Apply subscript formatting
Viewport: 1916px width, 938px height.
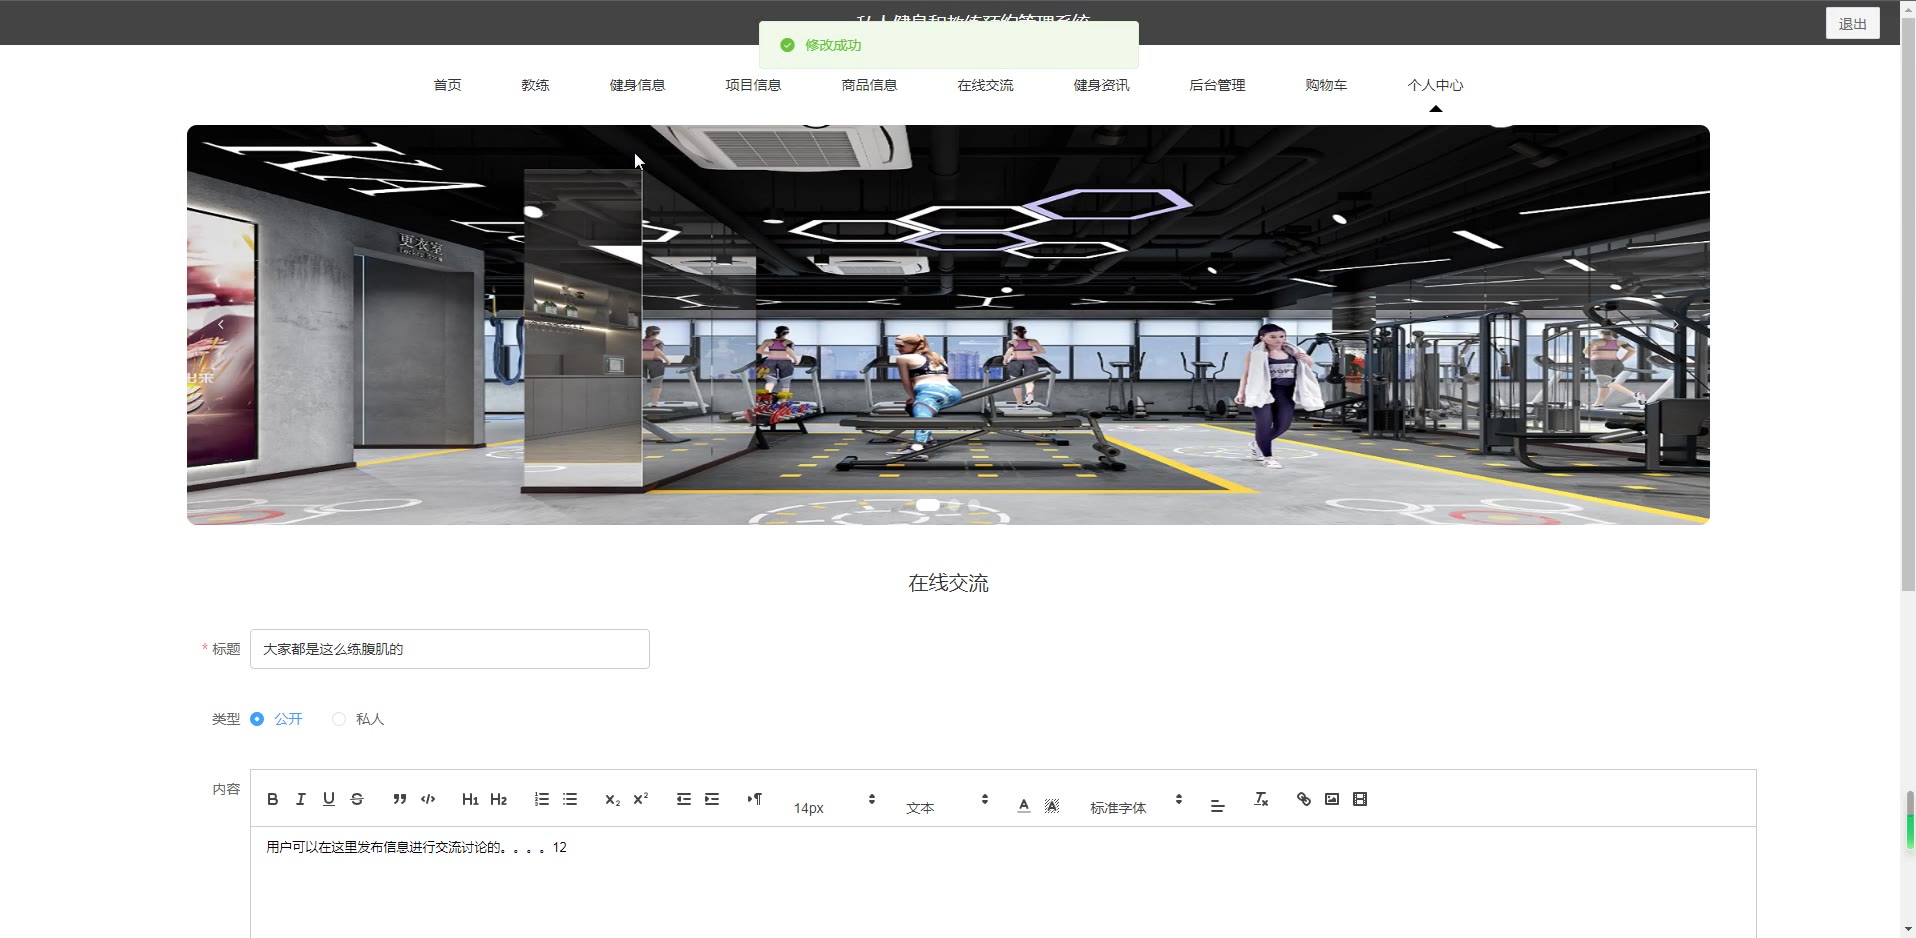pyautogui.click(x=612, y=799)
